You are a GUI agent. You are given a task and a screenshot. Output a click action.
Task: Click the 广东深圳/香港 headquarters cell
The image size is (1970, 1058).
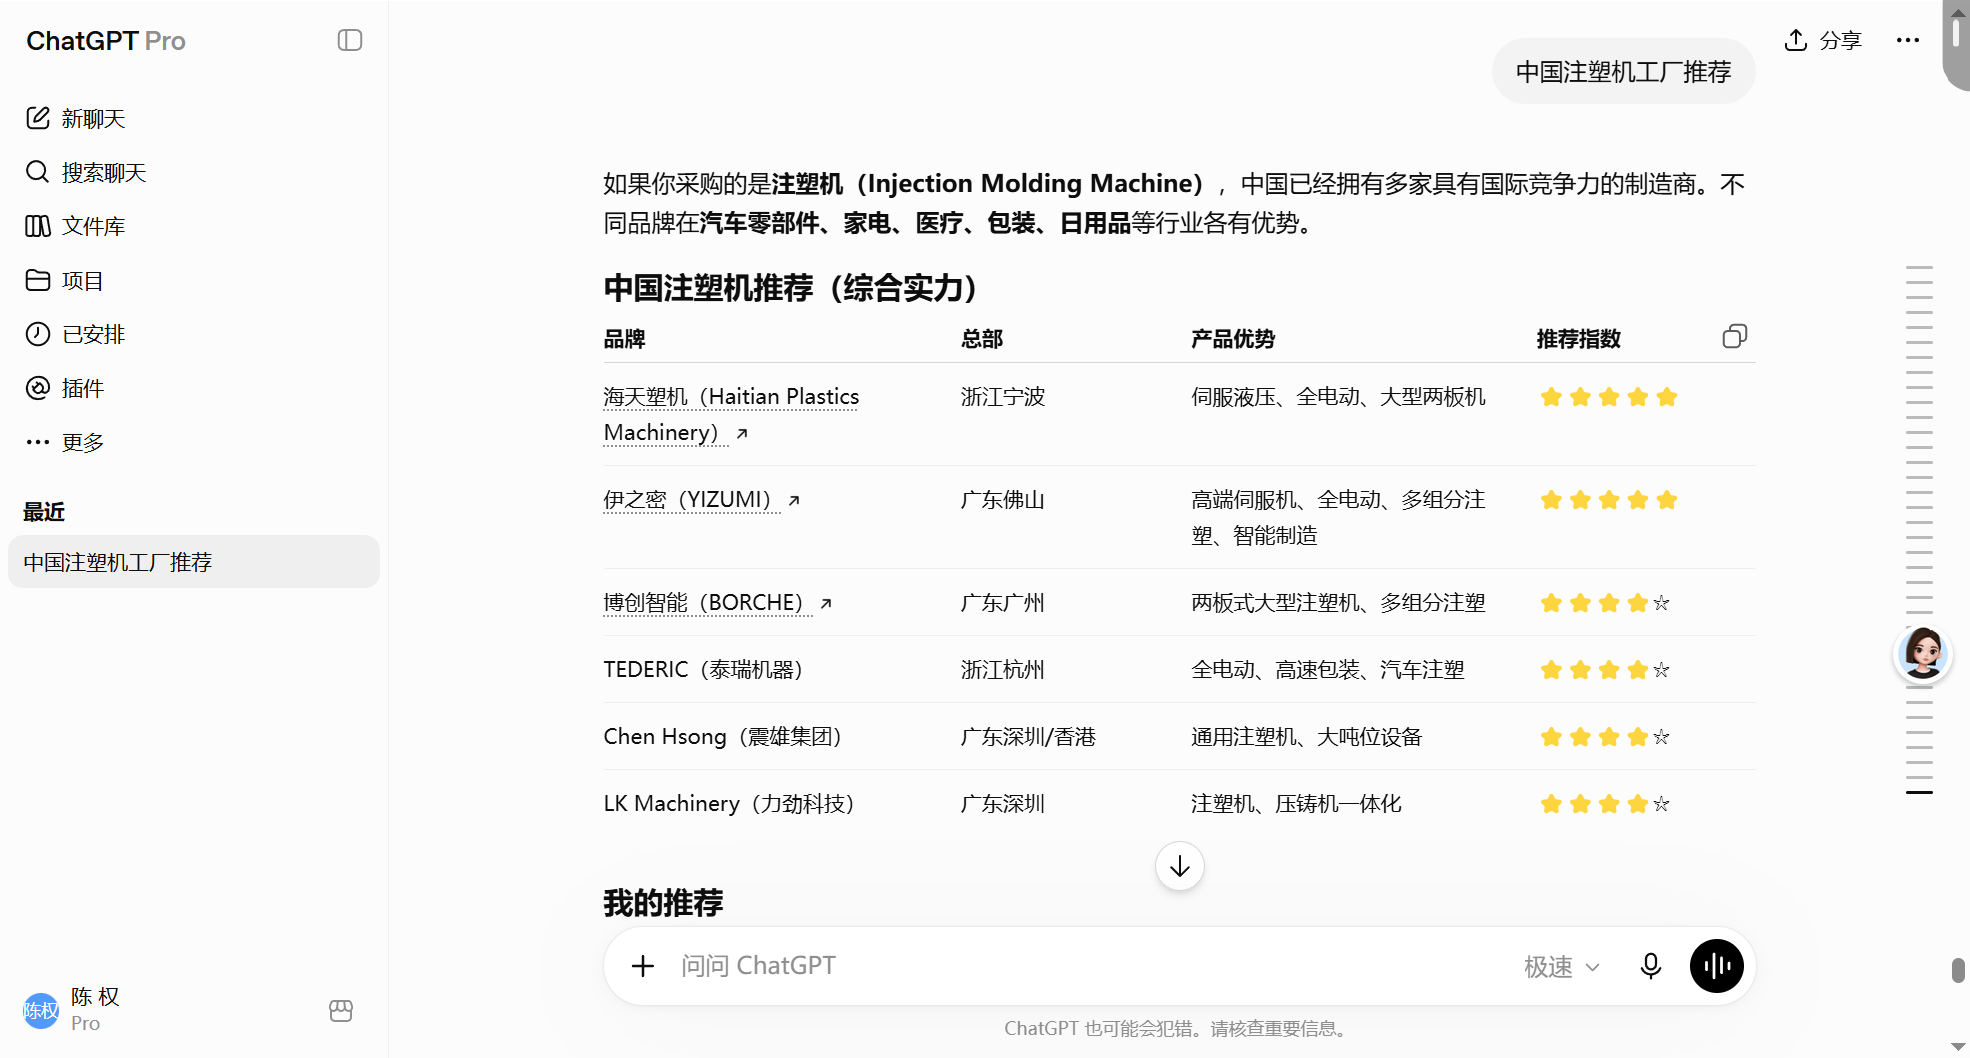[1028, 736]
